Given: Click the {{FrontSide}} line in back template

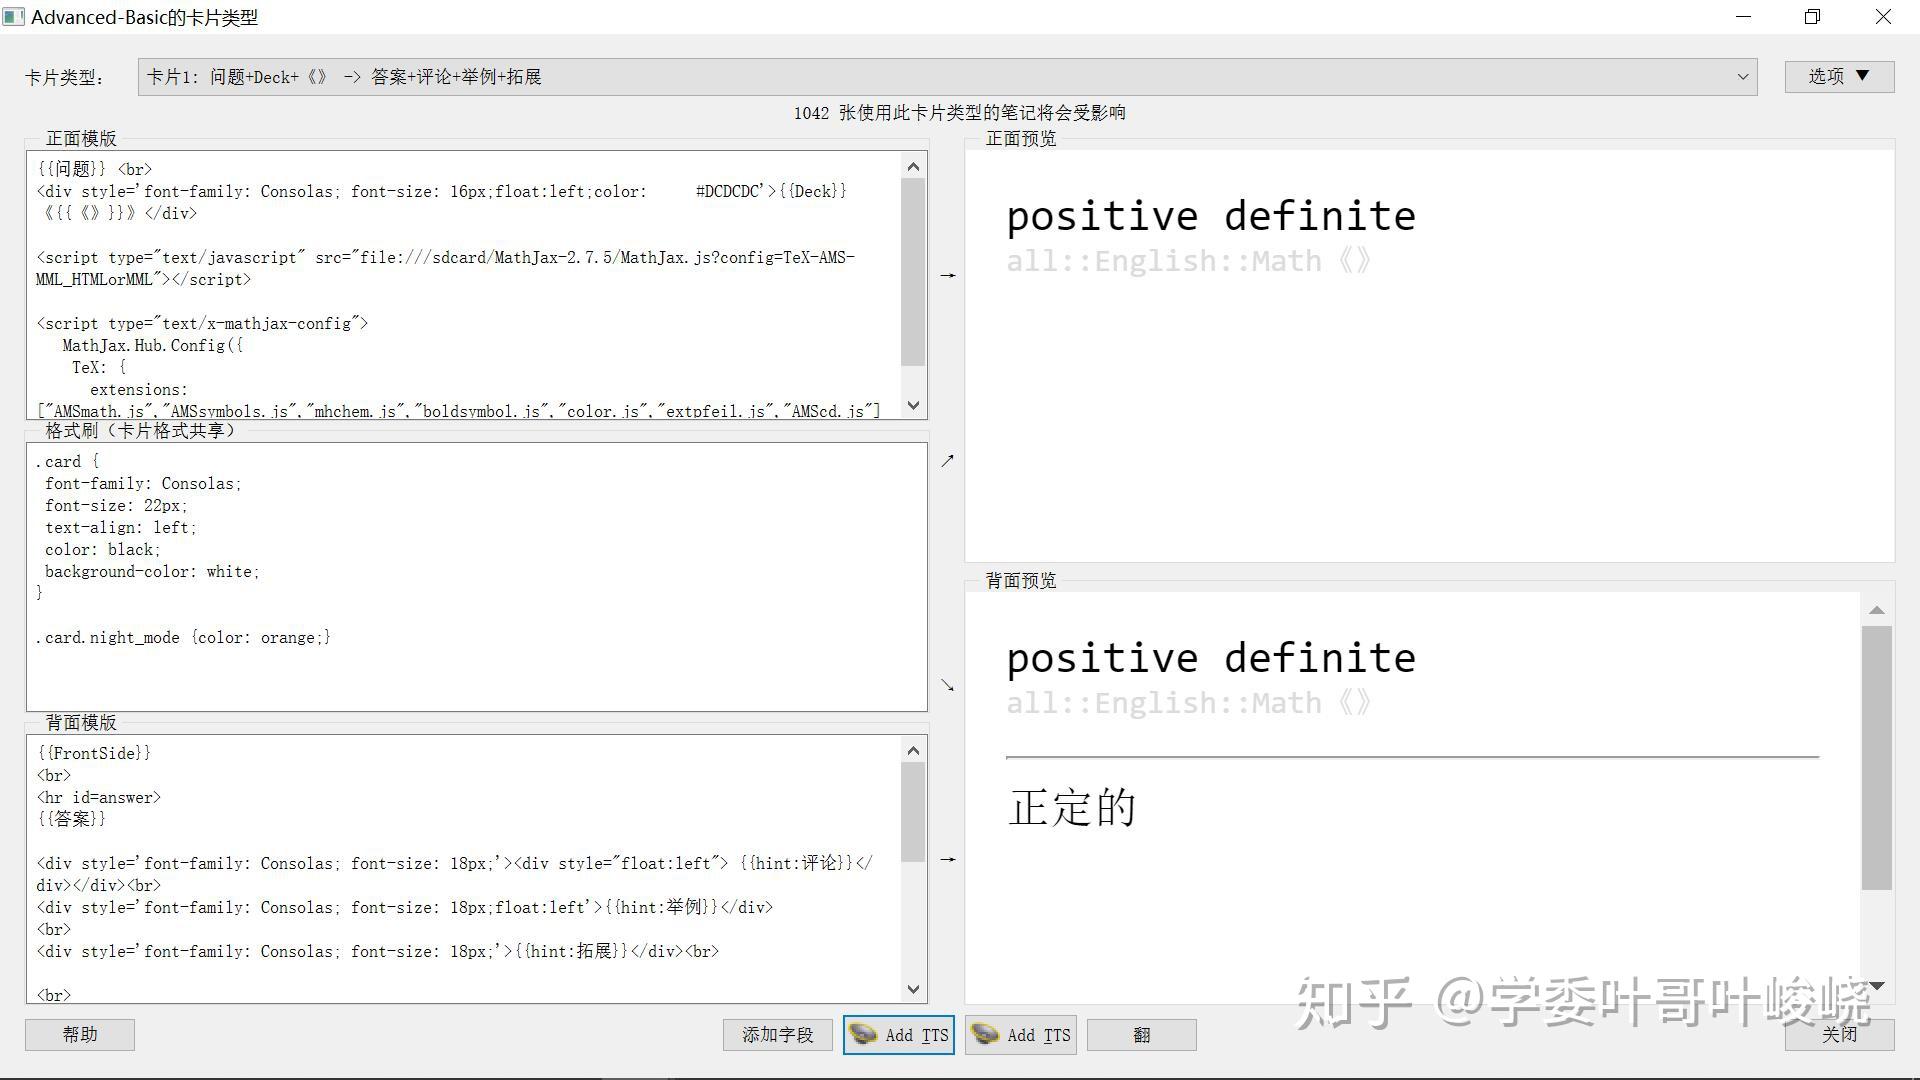Looking at the screenshot, I should 94,753.
